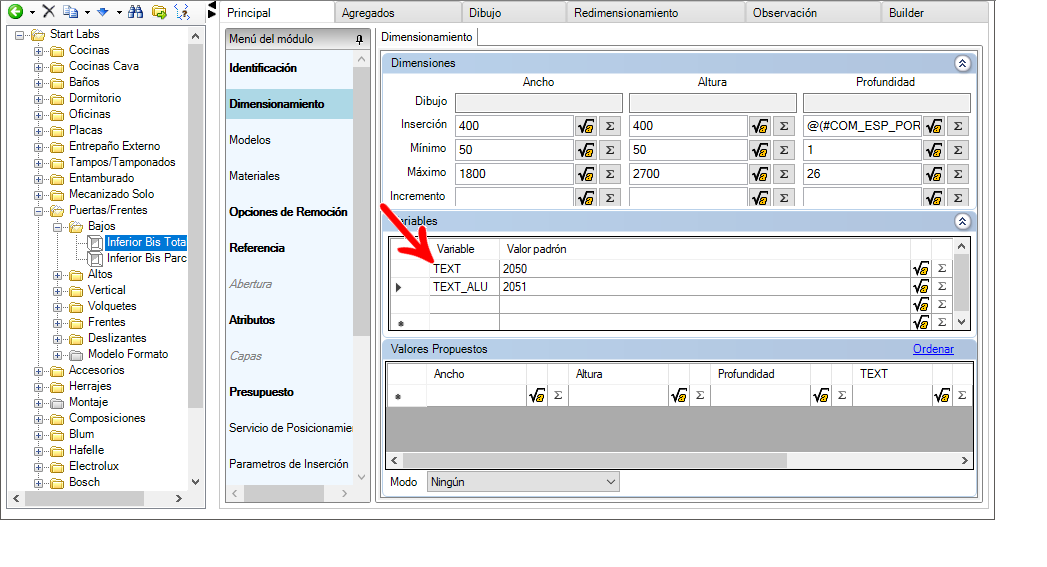1047x567 pixels.
Task: Open formula editor for Inserción Ancho
Action: (586, 126)
